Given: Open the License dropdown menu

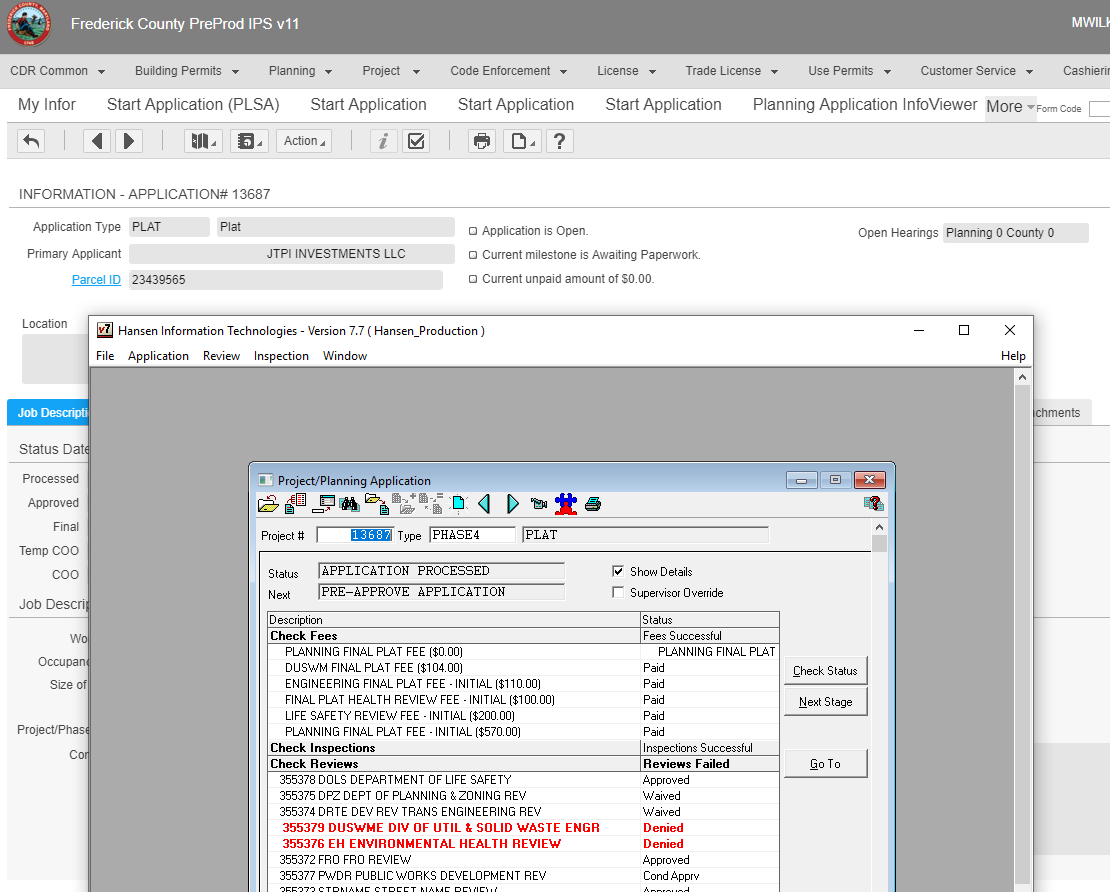Looking at the screenshot, I should tap(626, 71).
